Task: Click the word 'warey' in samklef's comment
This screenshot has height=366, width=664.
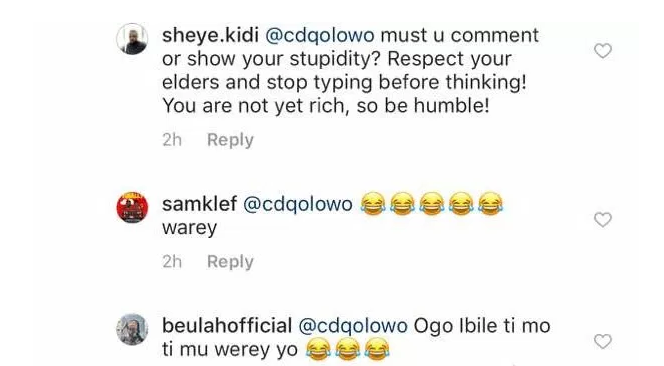Action: pyautogui.click(x=189, y=228)
